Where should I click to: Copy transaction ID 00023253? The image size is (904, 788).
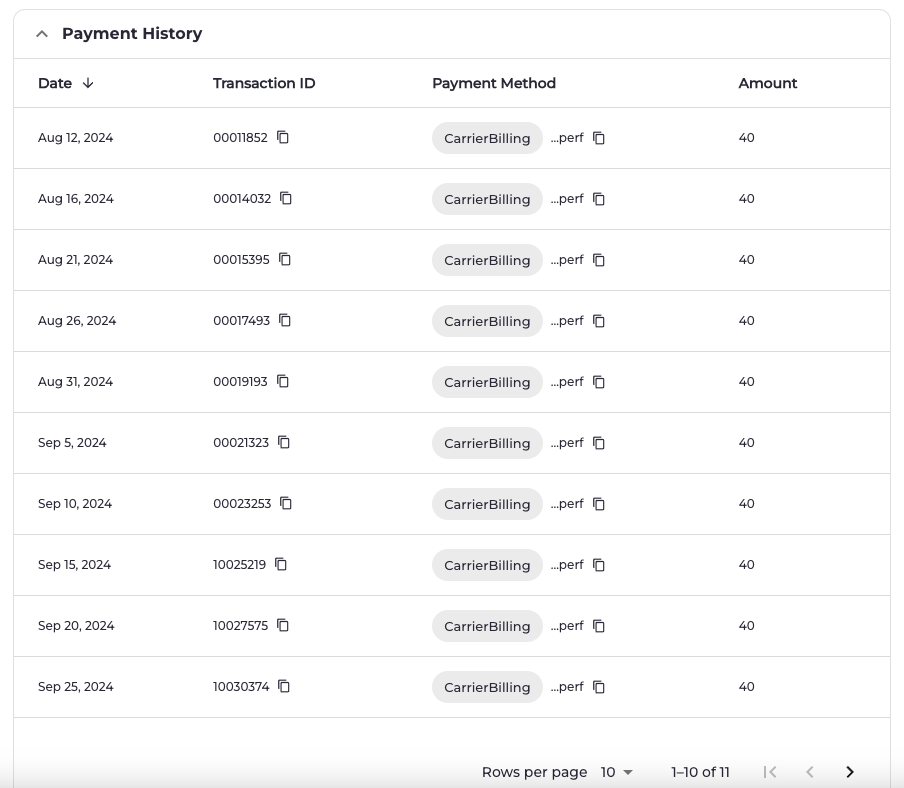[x=286, y=503]
